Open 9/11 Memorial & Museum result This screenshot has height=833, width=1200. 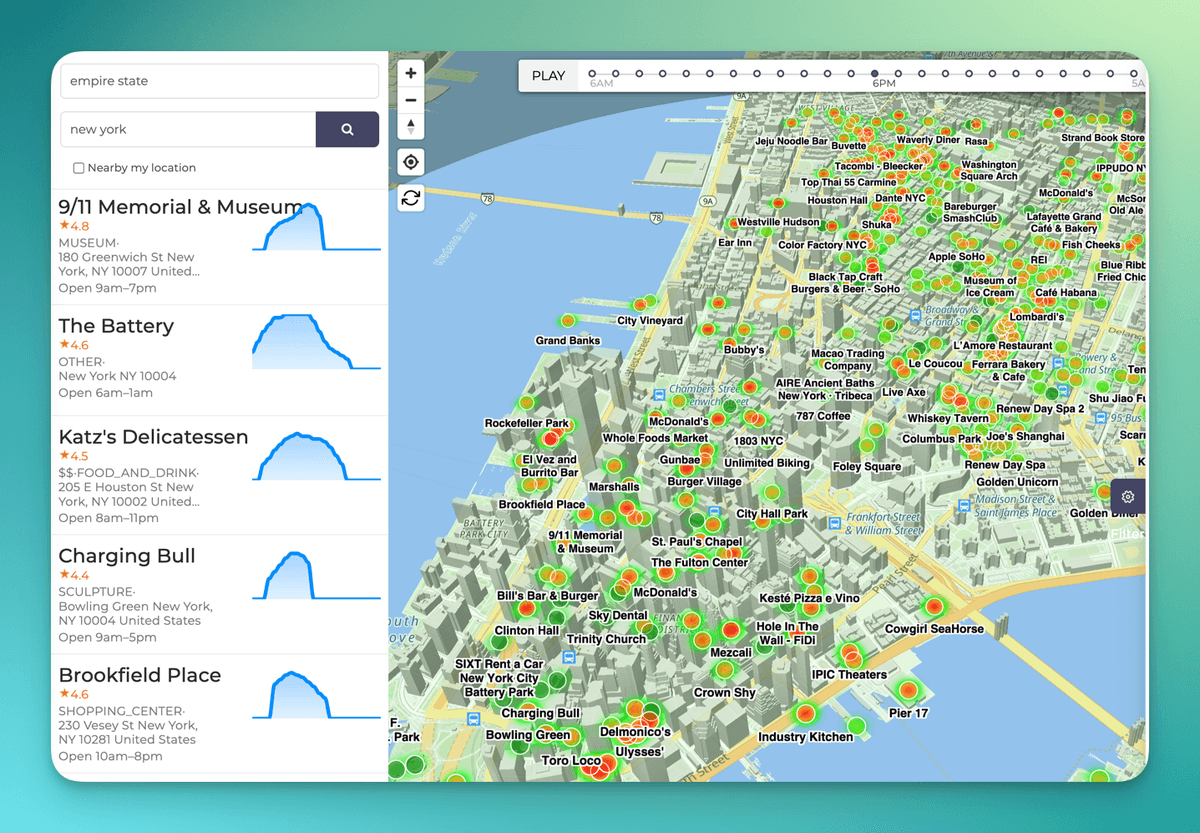point(219,247)
